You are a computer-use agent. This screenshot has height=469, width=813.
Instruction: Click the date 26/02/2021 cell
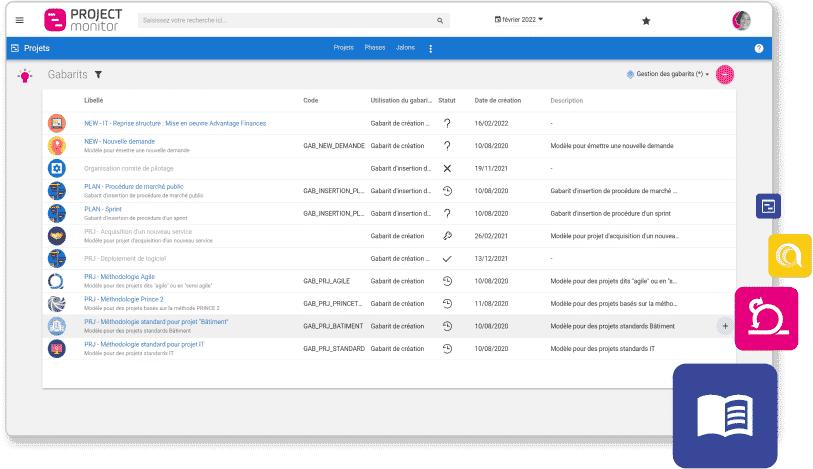491,236
